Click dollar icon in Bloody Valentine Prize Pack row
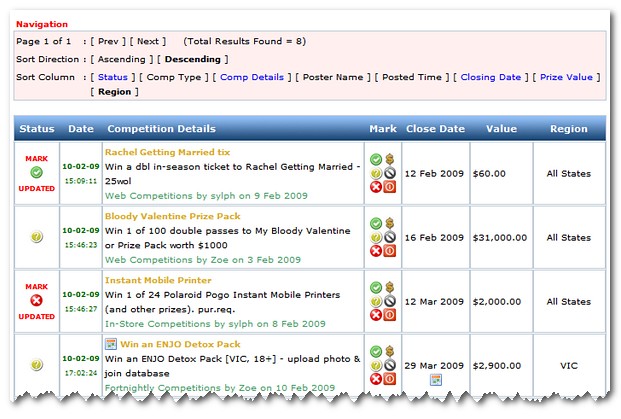Image resolution: width=621 pixels, height=419 pixels. (390, 223)
